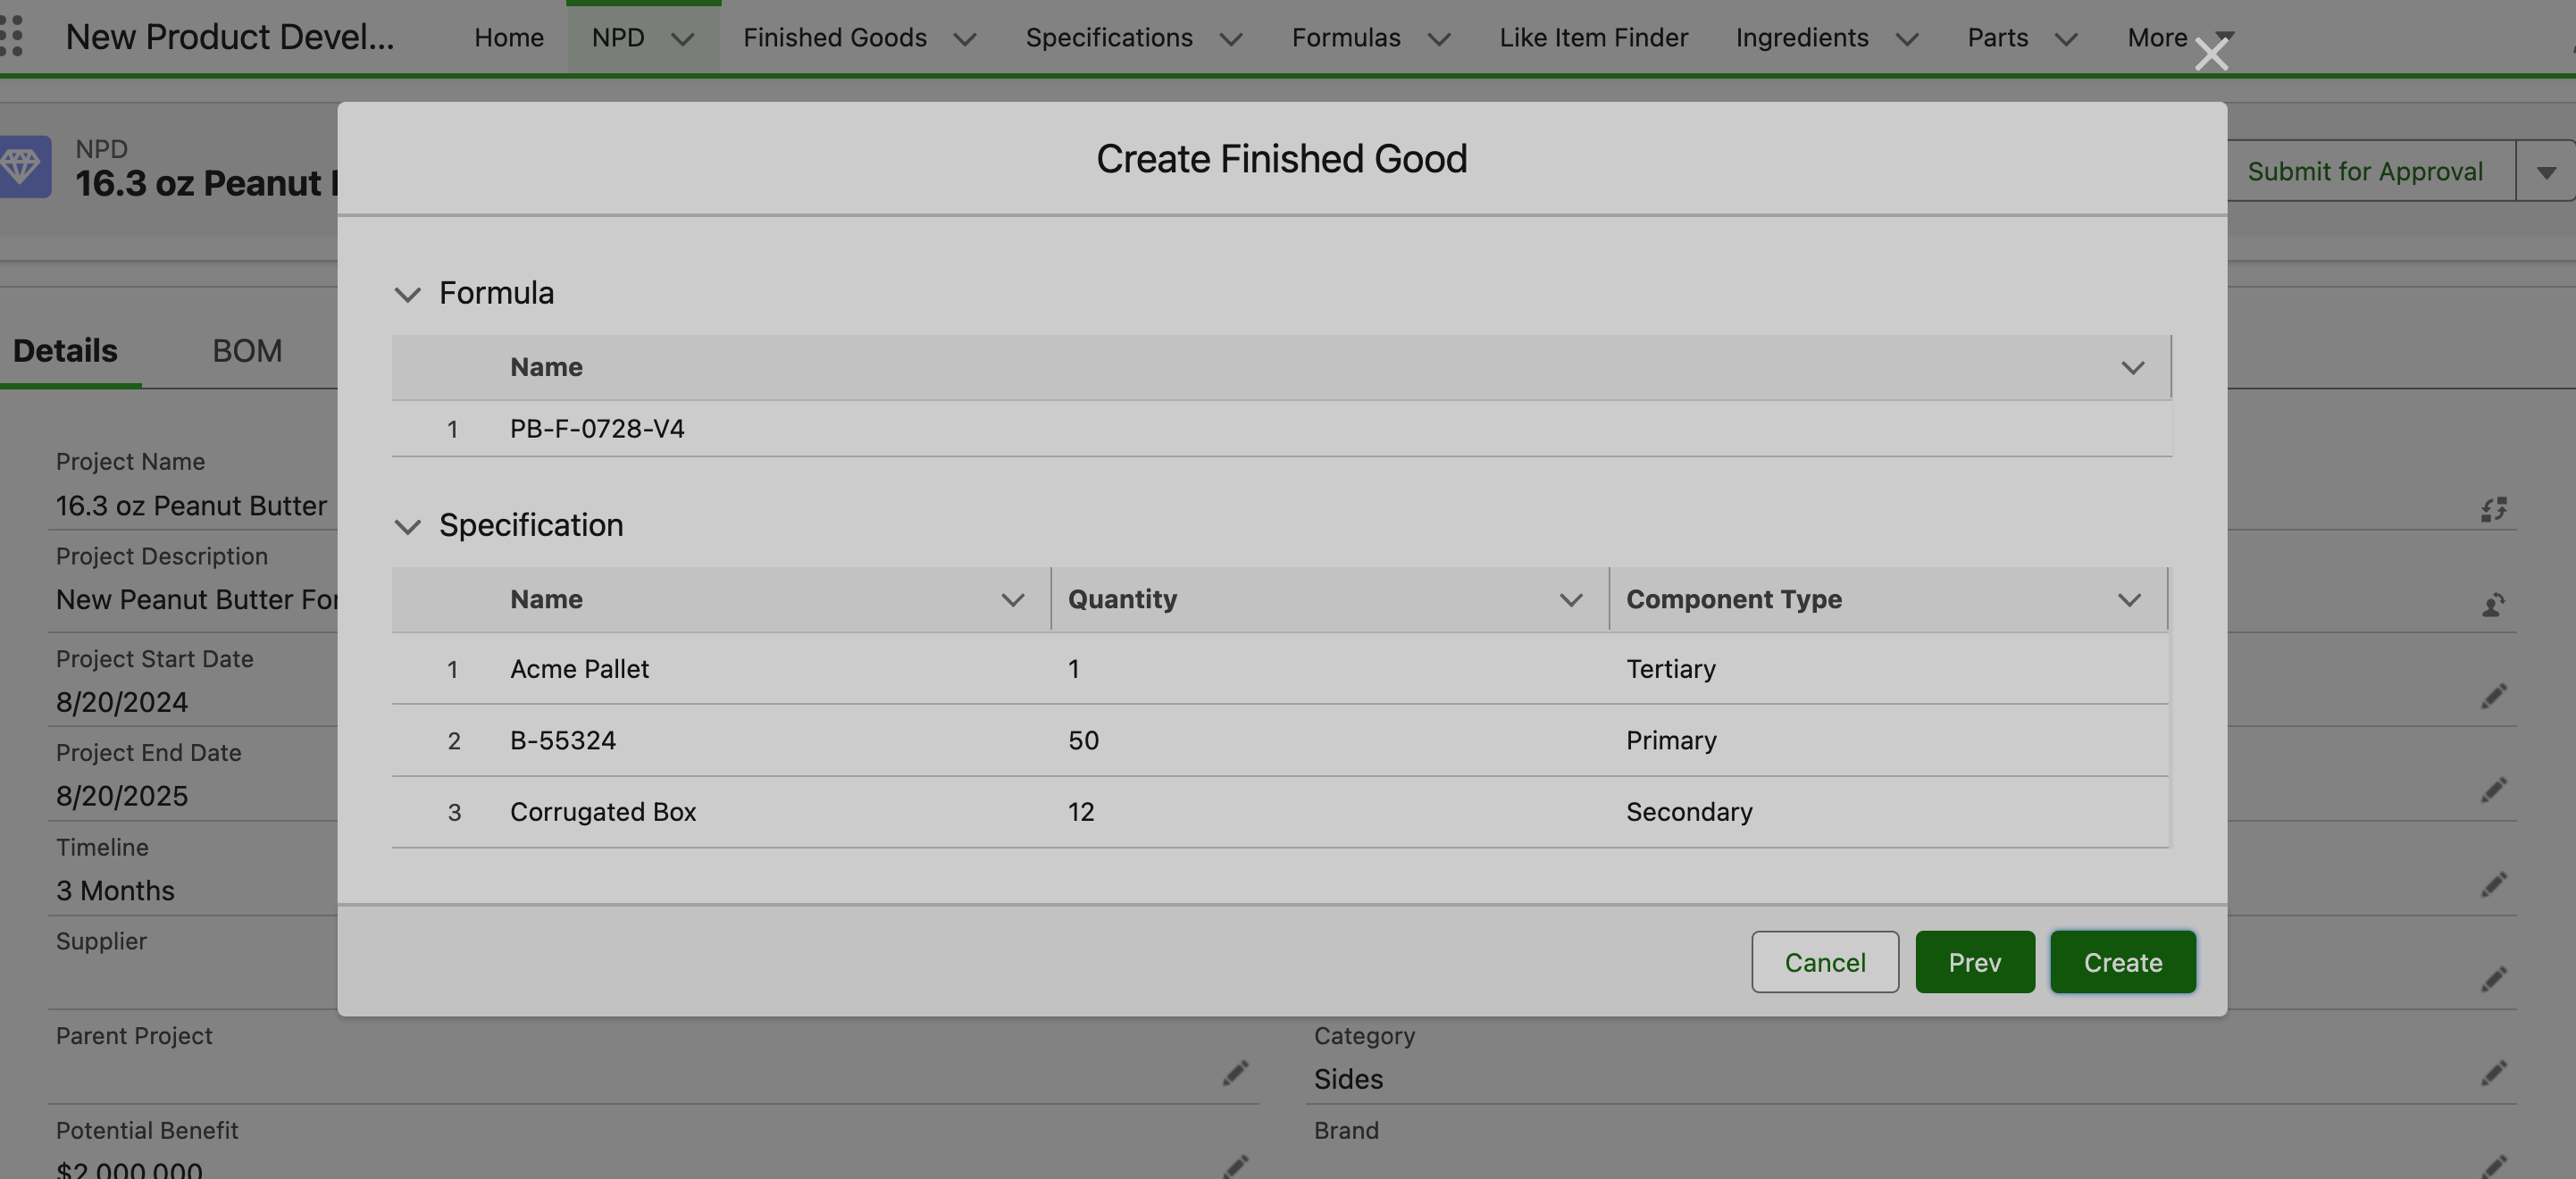Switch to the BOM tab

[x=247, y=351]
